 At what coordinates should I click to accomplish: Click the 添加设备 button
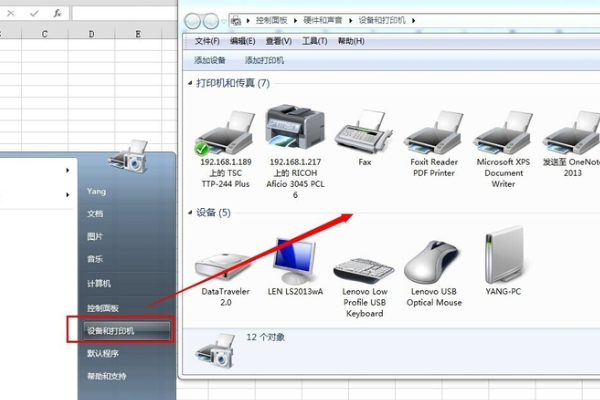[210, 61]
